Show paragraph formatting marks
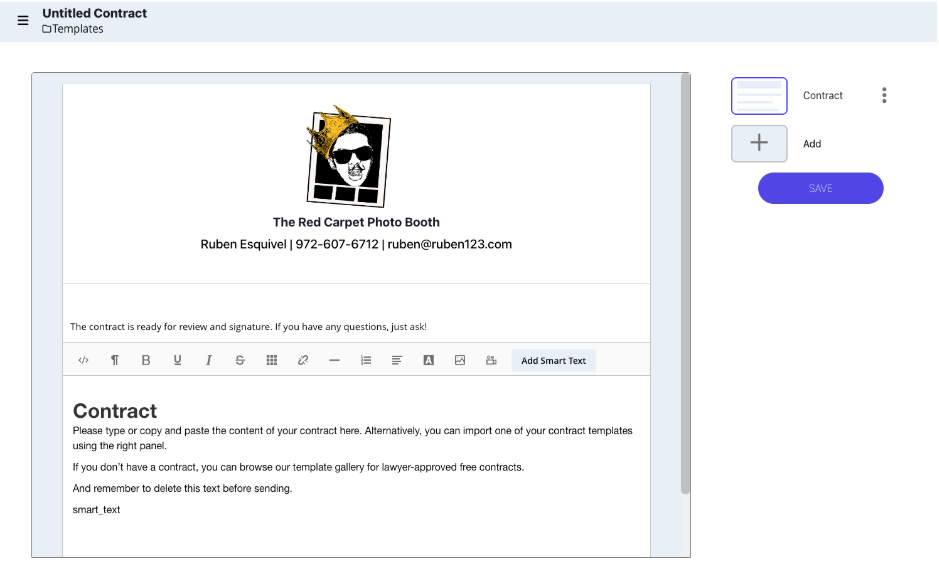The height and width of the screenshot is (579, 939). (x=115, y=360)
